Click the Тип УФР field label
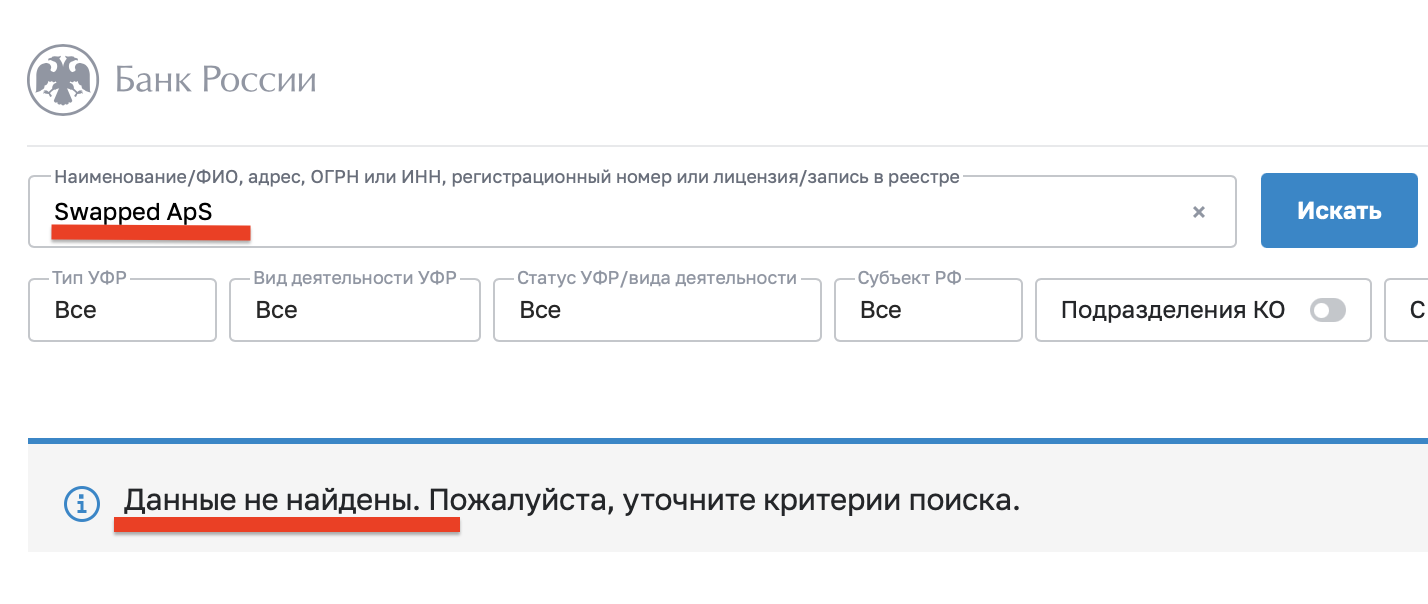This screenshot has height=604, width=1428. (90, 278)
